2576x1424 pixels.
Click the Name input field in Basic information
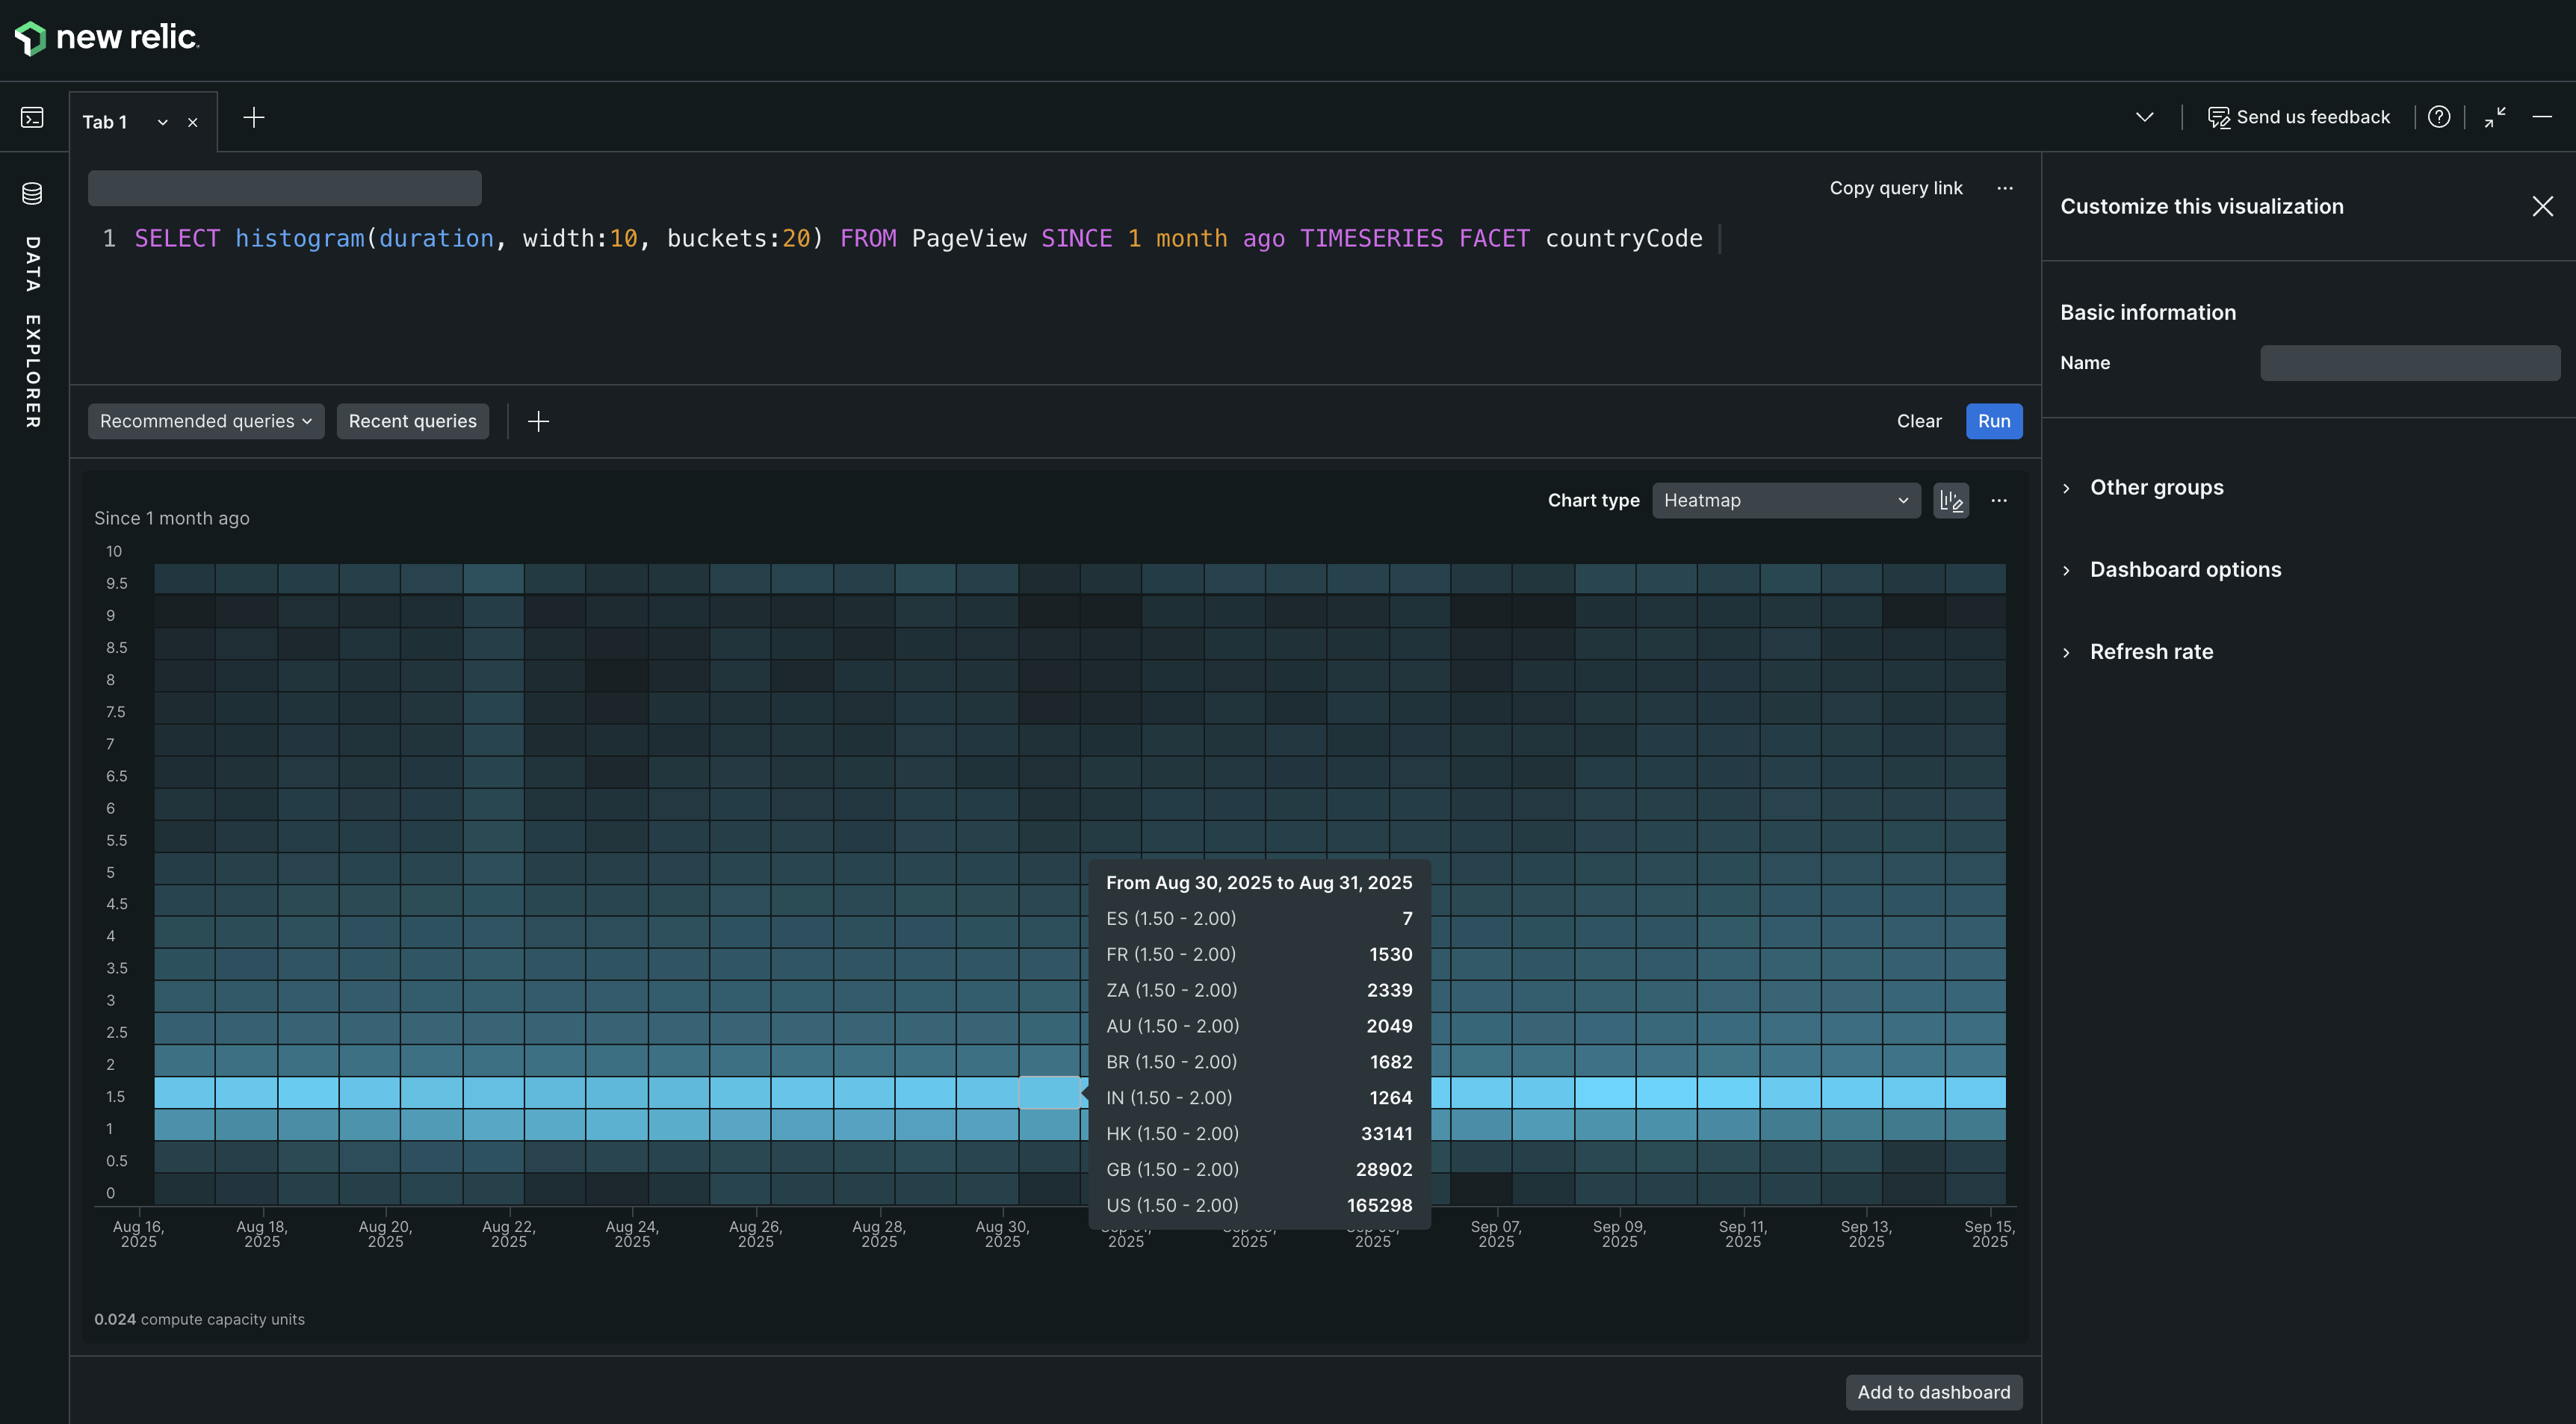point(2409,362)
